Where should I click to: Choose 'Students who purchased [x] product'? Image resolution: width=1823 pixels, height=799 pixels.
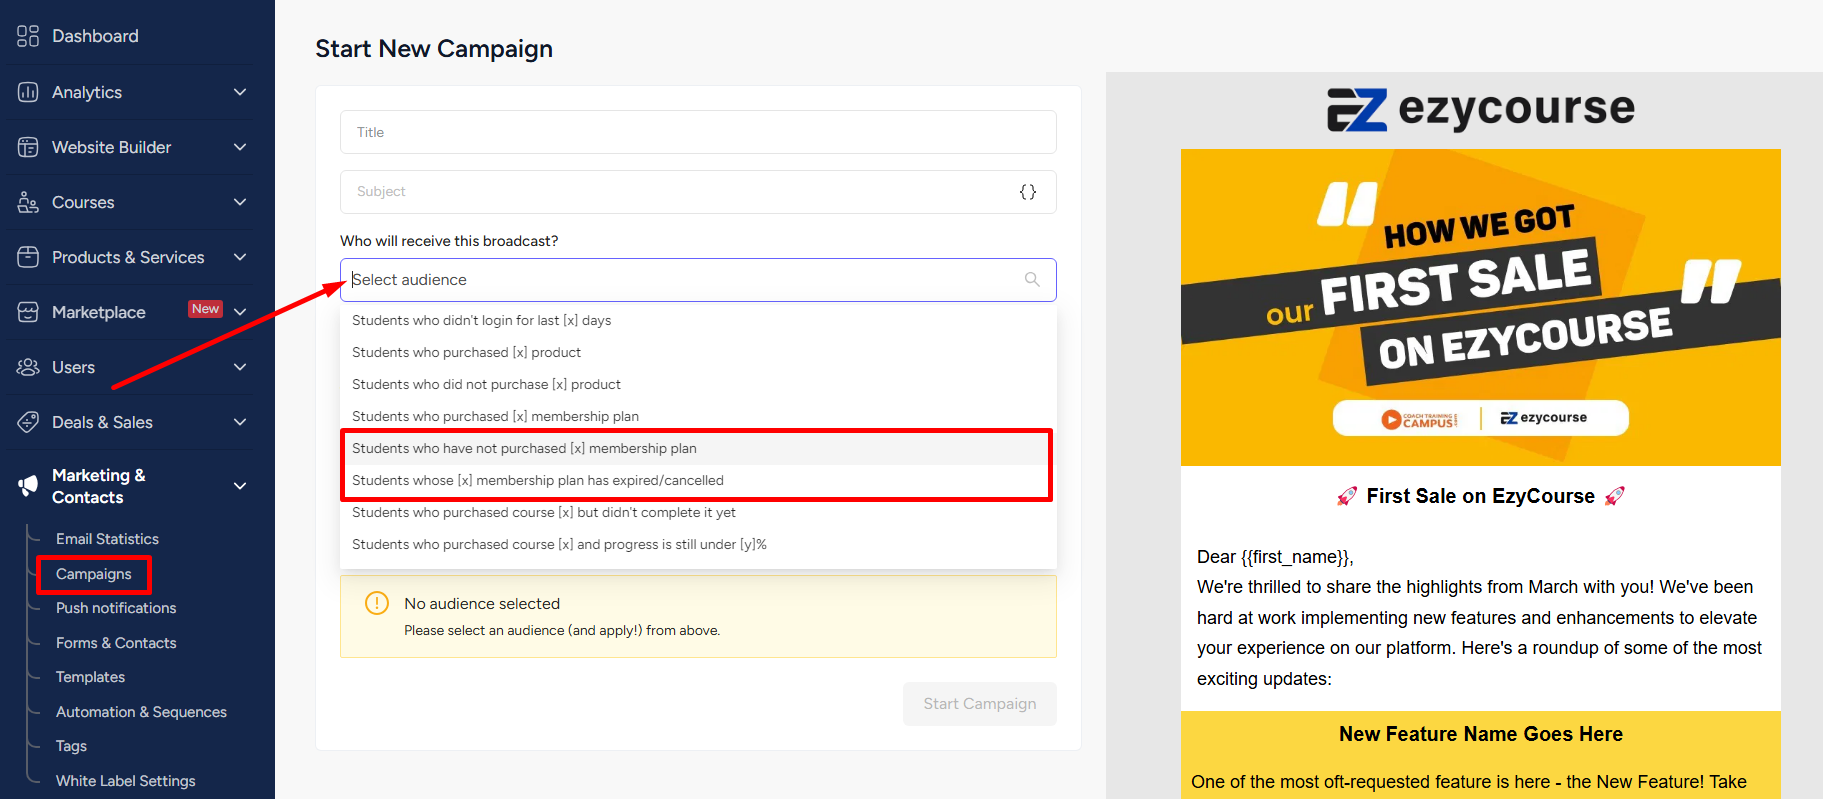(x=698, y=353)
